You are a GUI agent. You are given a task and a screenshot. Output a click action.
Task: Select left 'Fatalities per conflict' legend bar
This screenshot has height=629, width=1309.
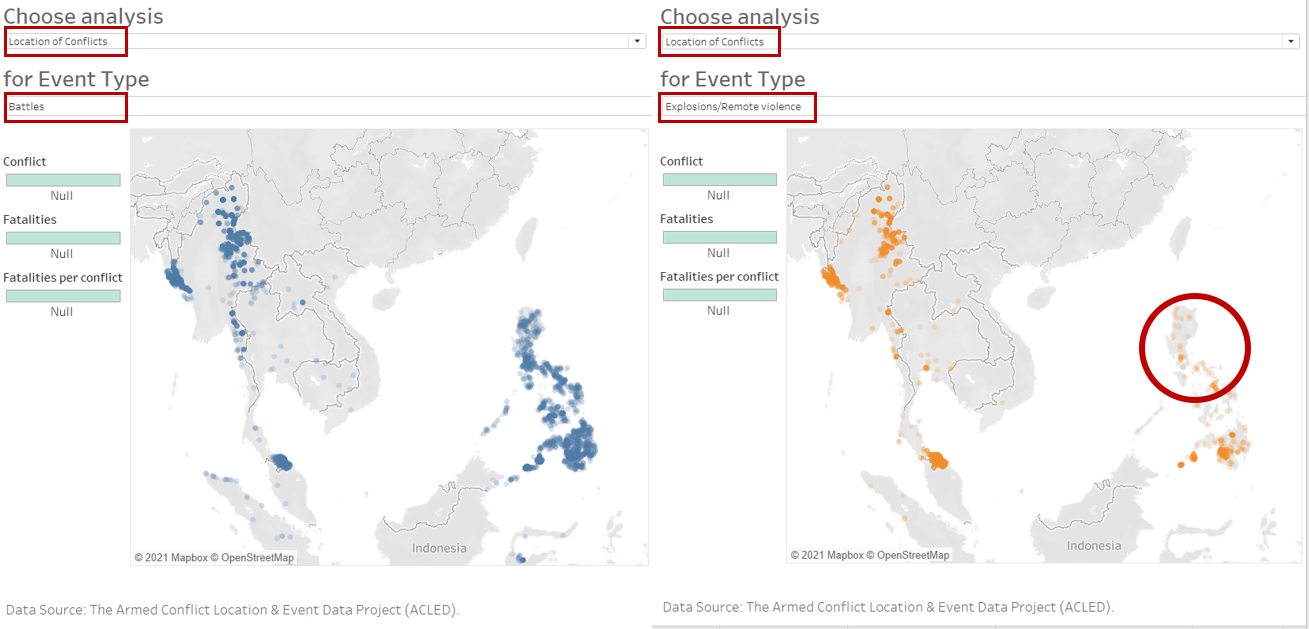click(x=63, y=296)
